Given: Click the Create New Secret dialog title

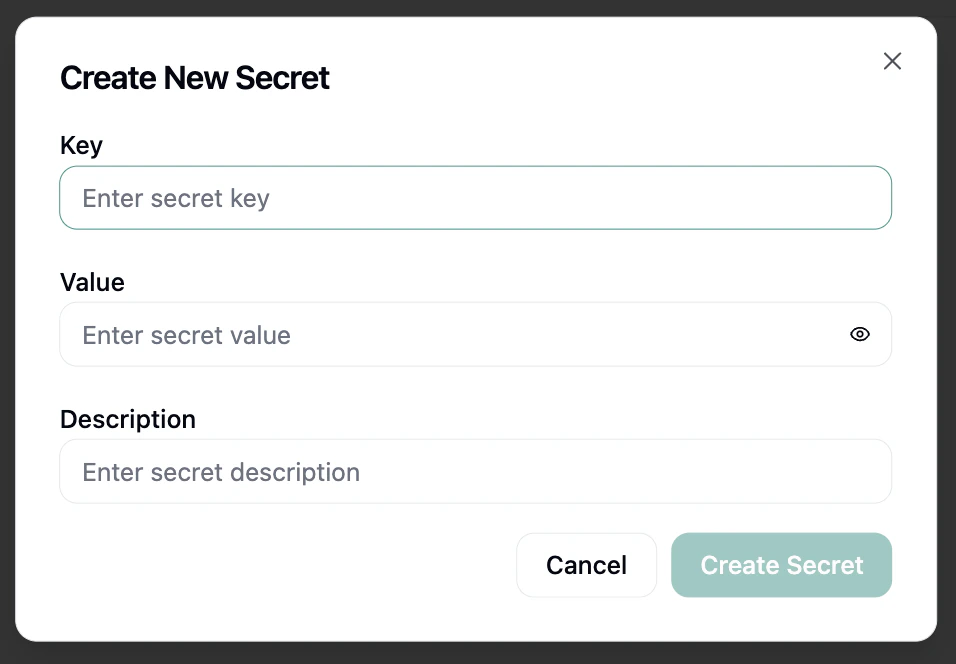Looking at the screenshot, I should coord(195,77).
